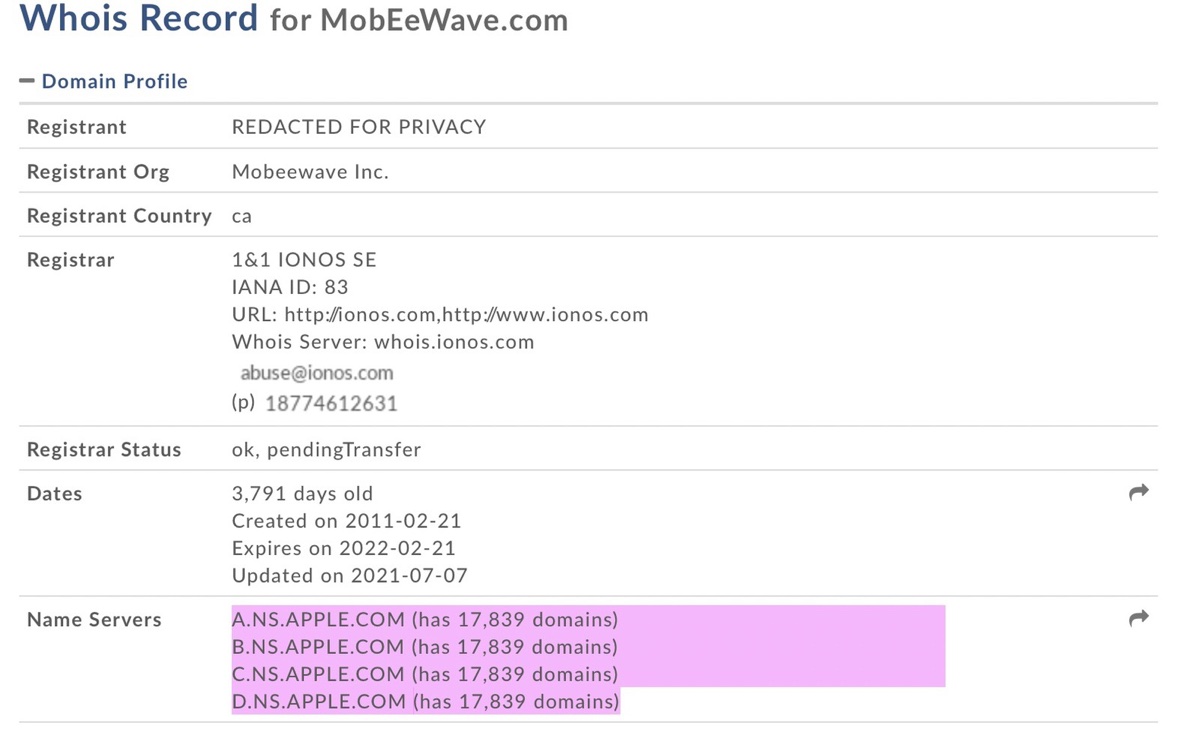
Task: Click the abuse@ionos.com email address
Action: [x=317, y=373]
